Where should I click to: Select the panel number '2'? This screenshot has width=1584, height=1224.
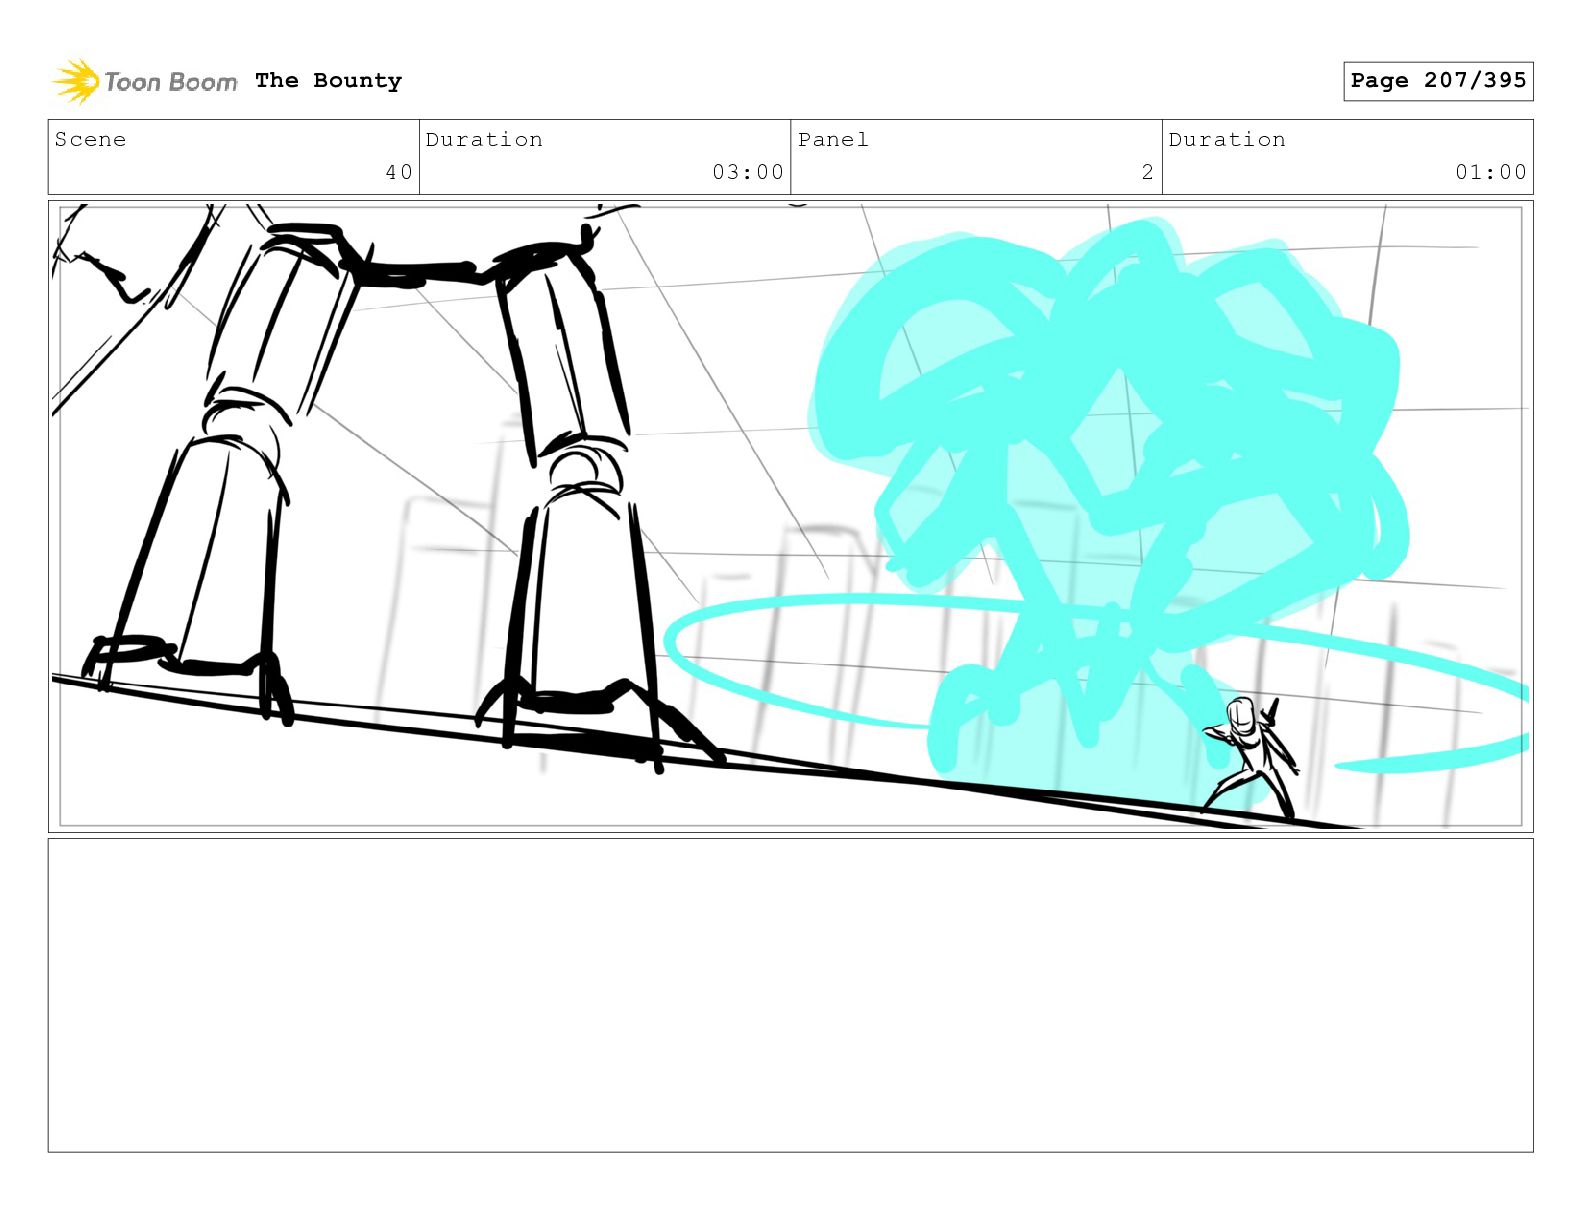(1148, 172)
